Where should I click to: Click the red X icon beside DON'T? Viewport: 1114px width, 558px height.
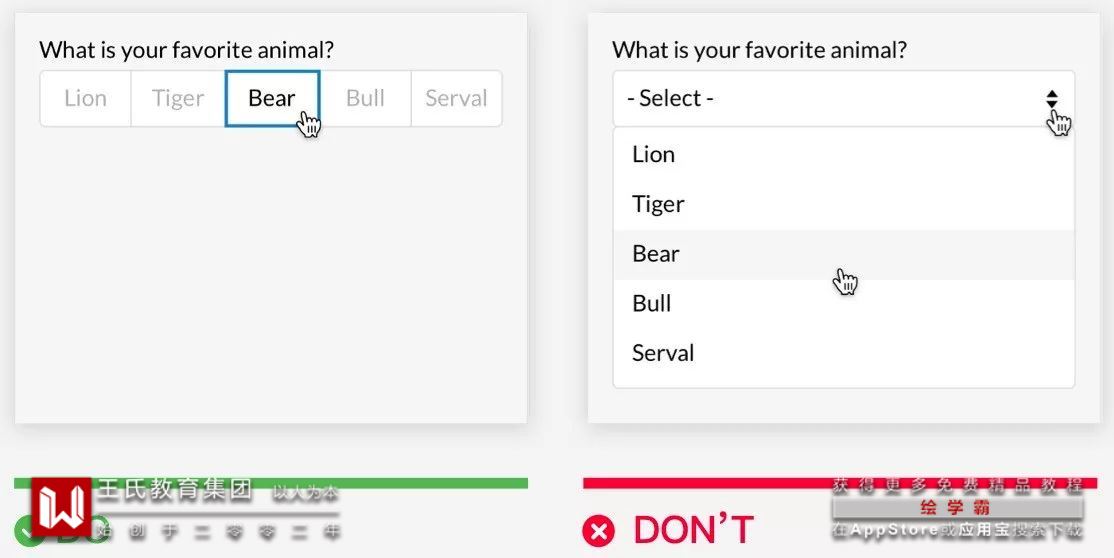pyautogui.click(x=598, y=530)
